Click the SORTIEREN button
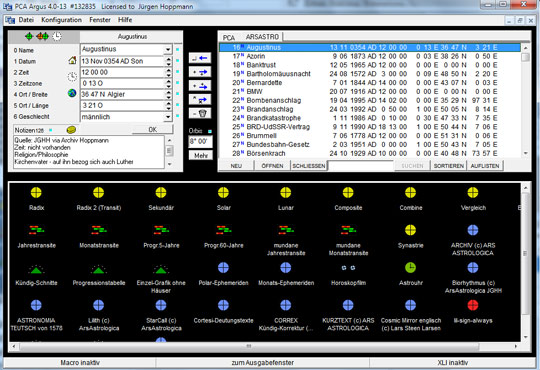This screenshot has height=370, width=540. [x=448, y=166]
